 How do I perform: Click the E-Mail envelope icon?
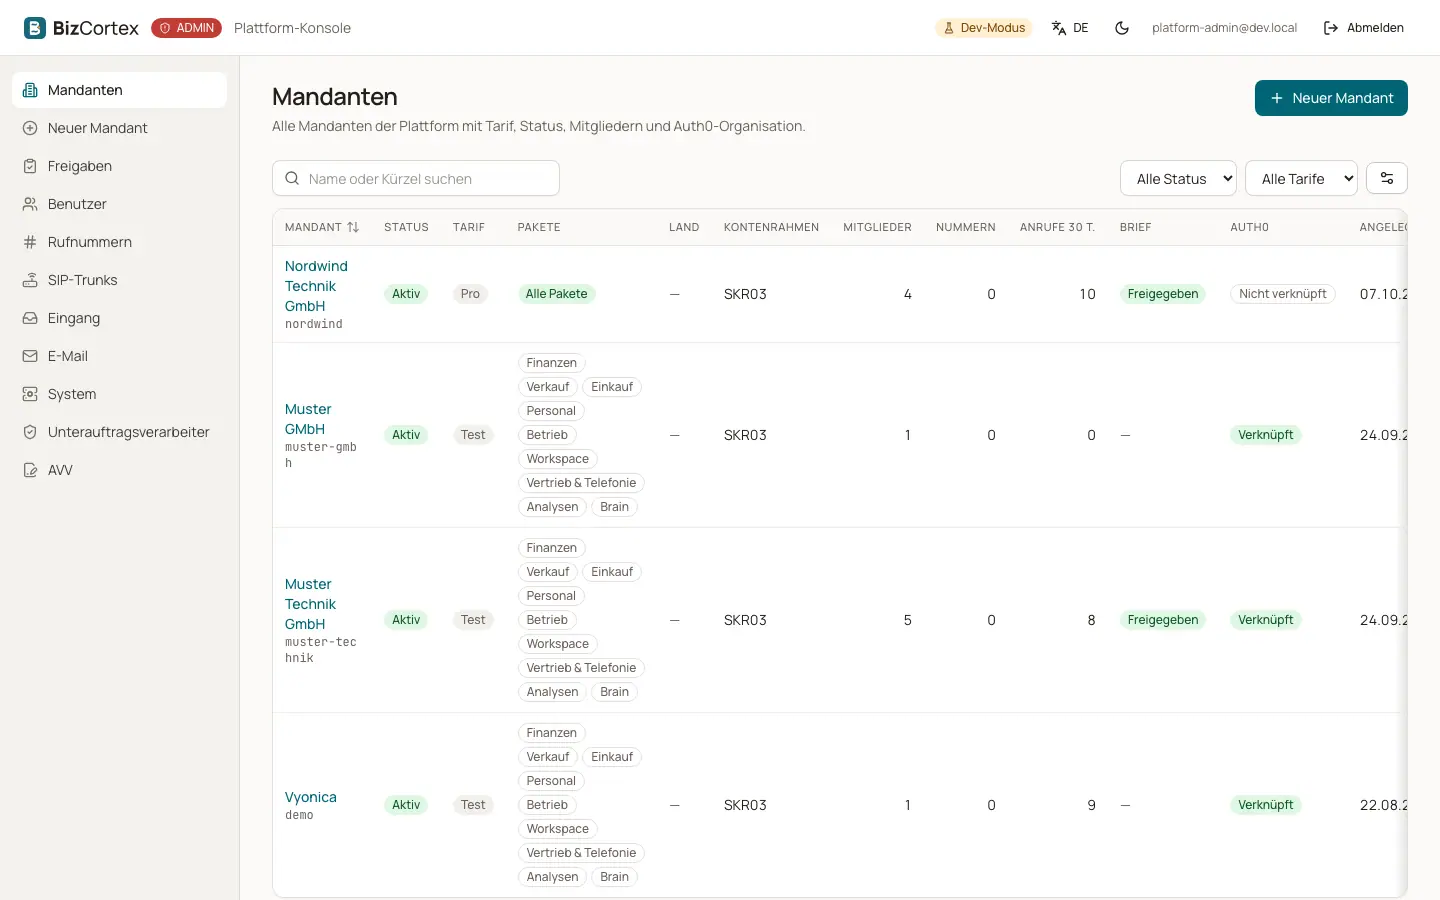[30, 356]
